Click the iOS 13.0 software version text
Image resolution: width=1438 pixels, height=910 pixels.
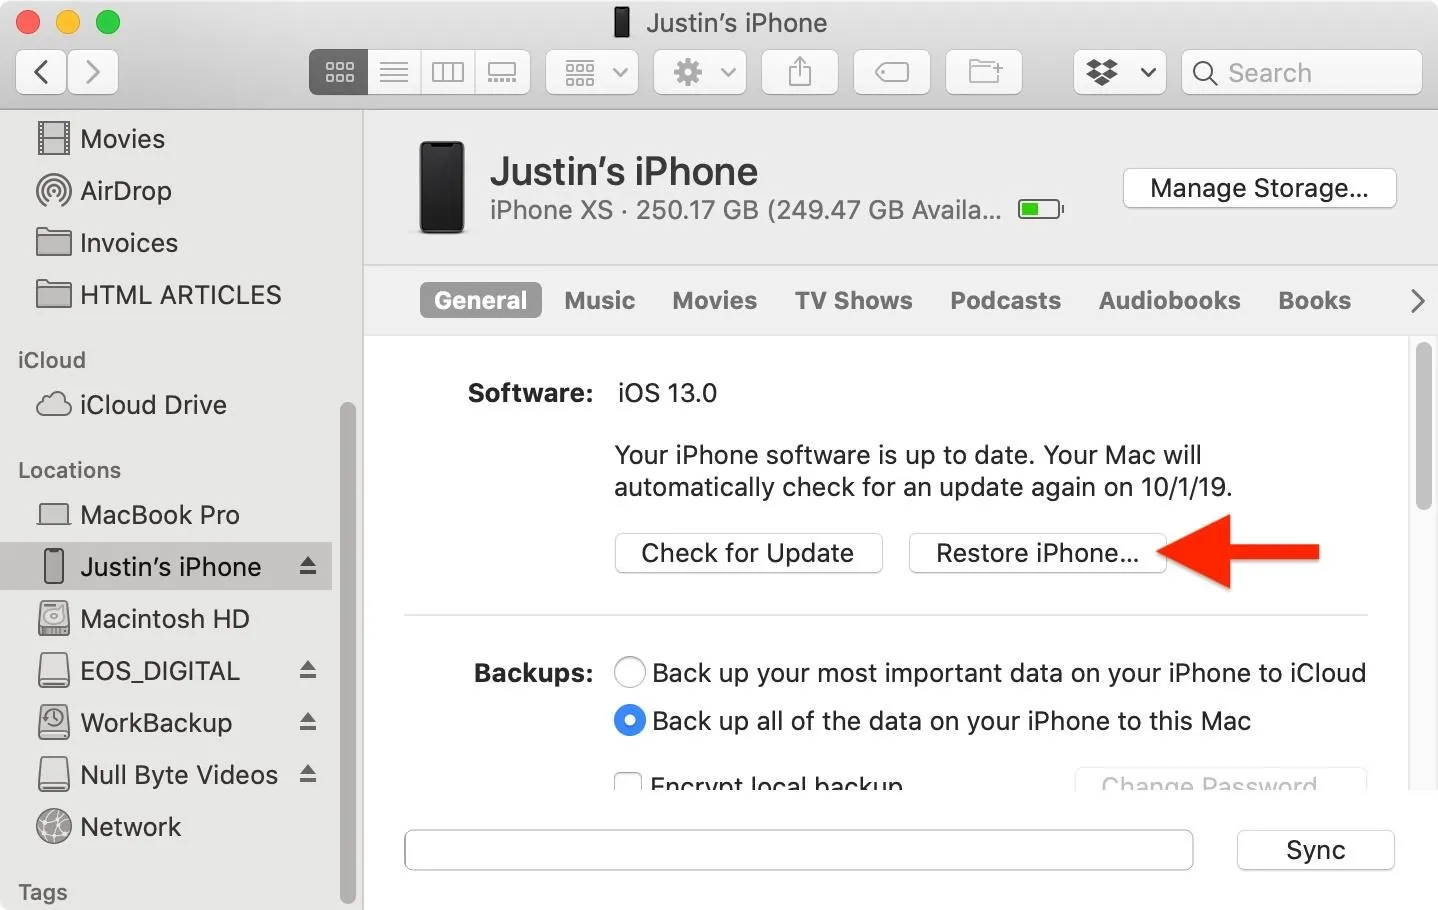(x=667, y=392)
